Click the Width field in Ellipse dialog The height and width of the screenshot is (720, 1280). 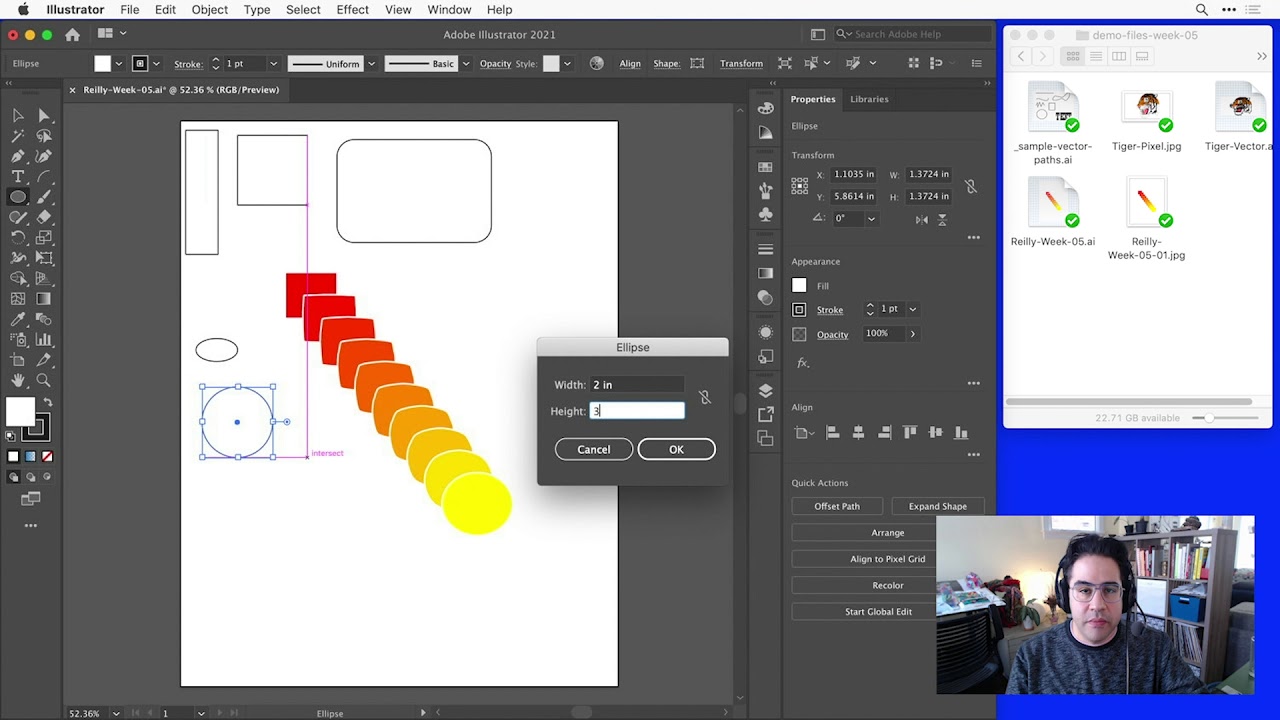[637, 385]
